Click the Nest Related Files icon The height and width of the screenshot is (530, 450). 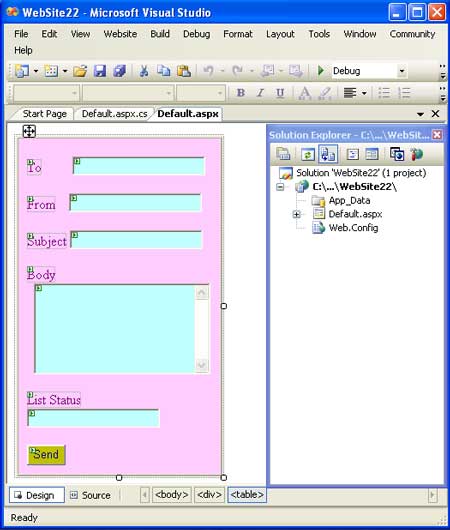[328, 154]
